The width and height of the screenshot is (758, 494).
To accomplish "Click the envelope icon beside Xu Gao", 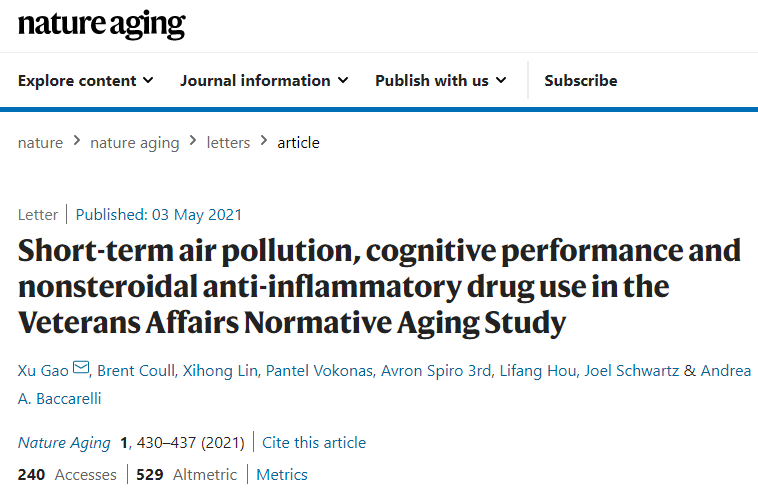I will point(81,367).
